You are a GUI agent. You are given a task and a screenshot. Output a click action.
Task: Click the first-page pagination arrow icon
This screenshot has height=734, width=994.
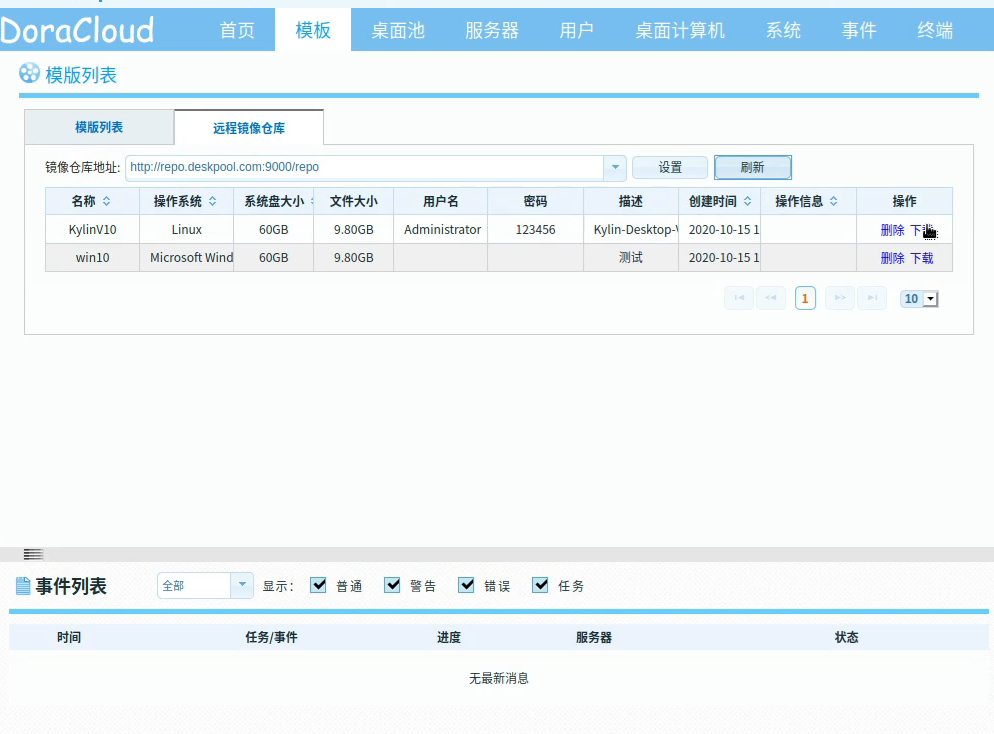739,298
